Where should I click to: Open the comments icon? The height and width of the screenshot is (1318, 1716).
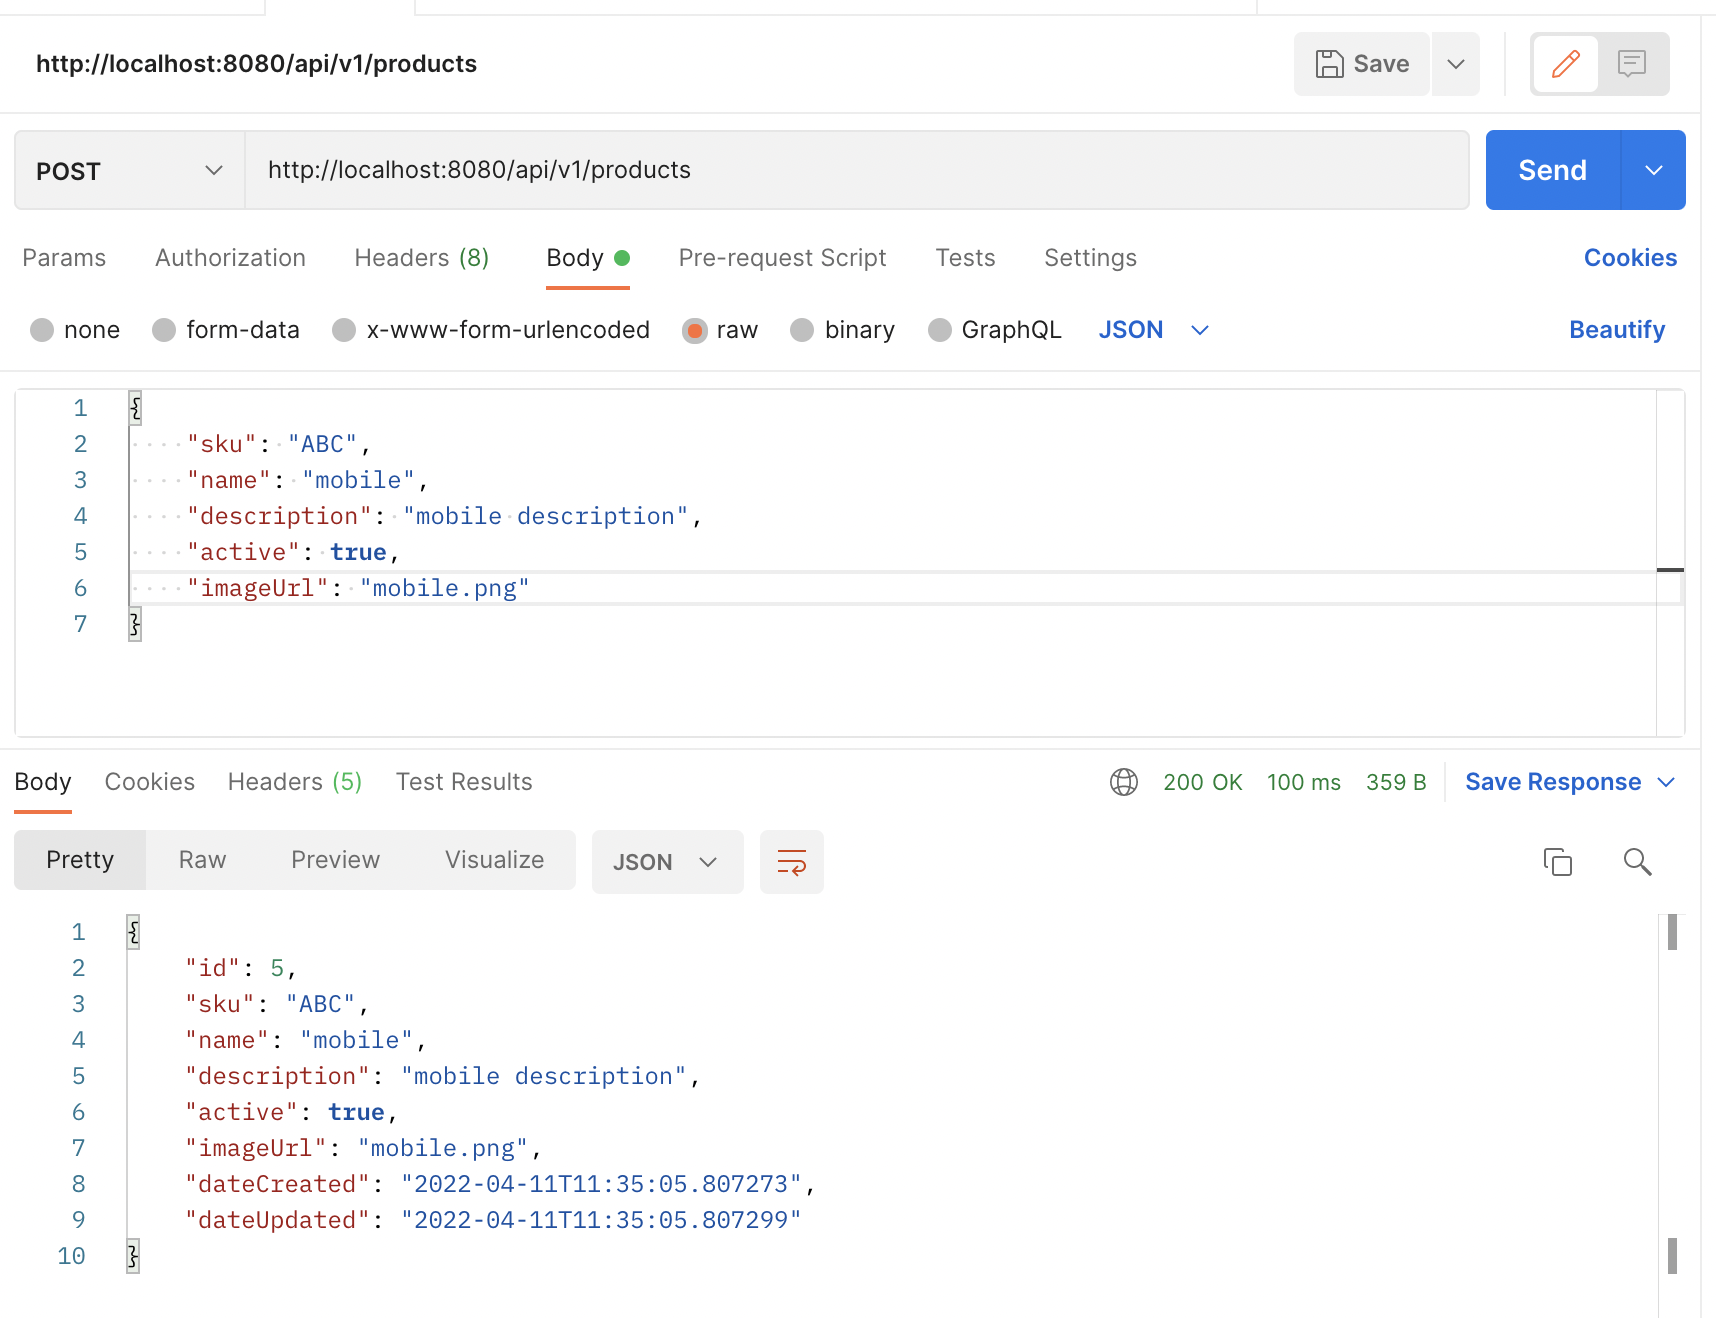pyautogui.click(x=1632, y=64)
